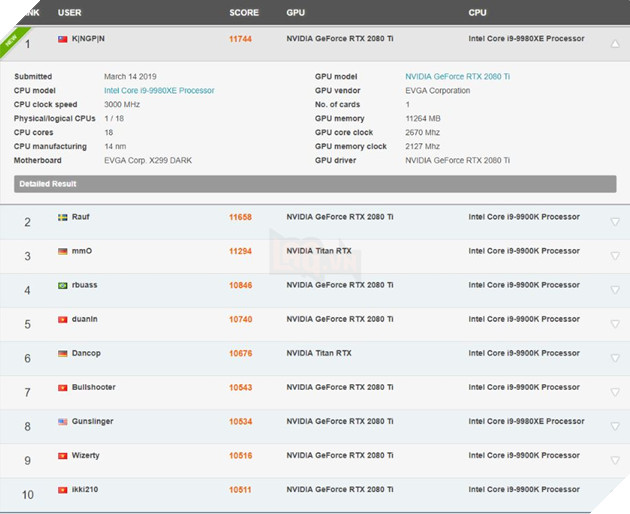Click the GPU column header

296,13
